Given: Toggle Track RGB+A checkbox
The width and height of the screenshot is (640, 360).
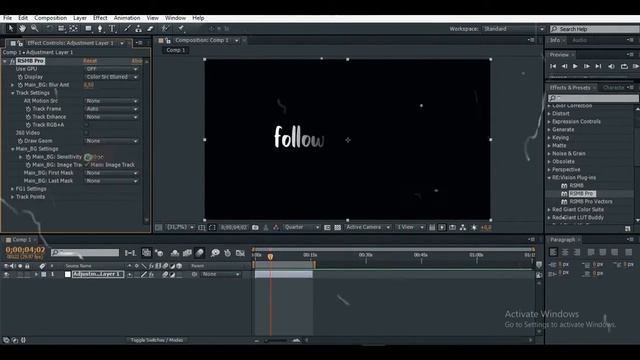Looking at the screenshot, I should [86, 125].
